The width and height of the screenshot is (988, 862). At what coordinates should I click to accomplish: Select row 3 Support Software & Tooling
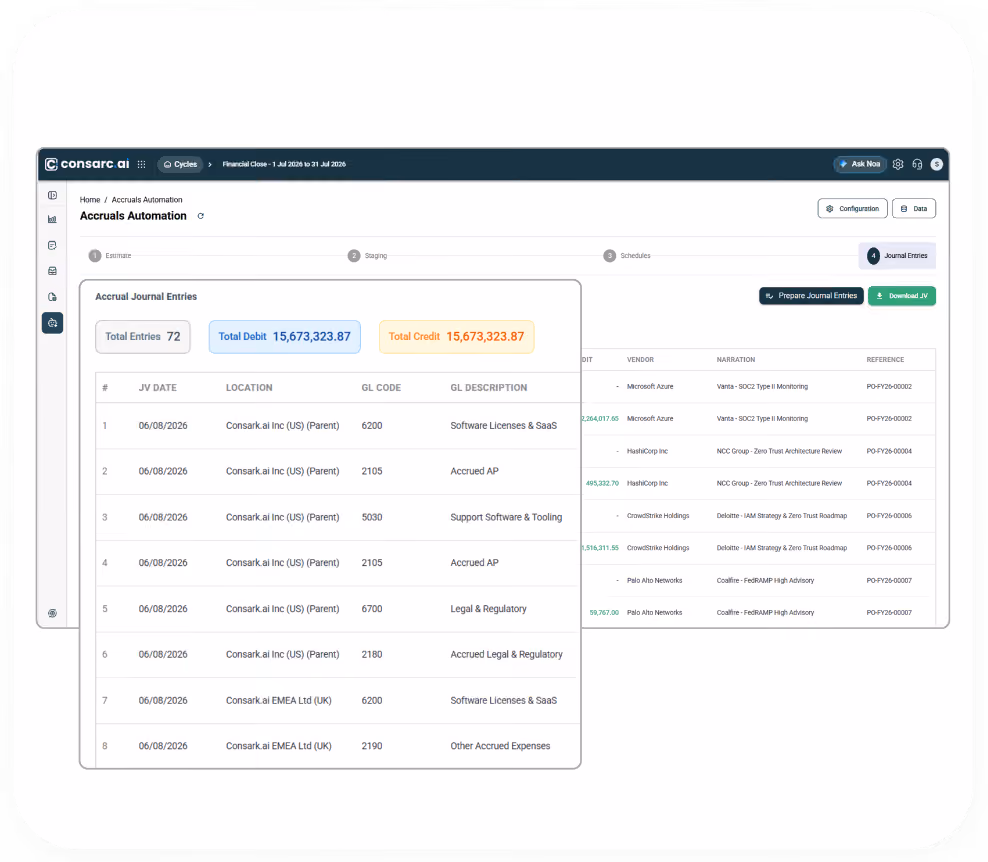pyautogui.click(x=506, y=517)
